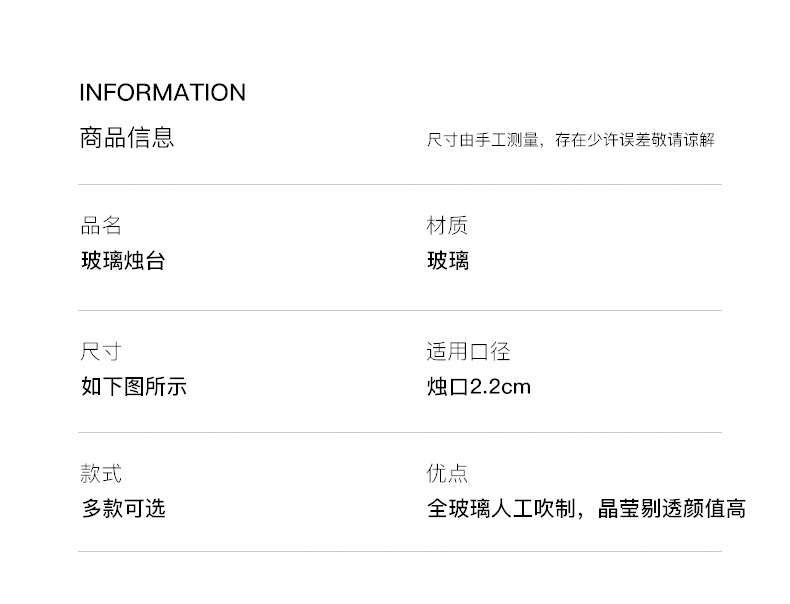
Task: Click the 尺寸 field label
Action: tap(101, 352)
